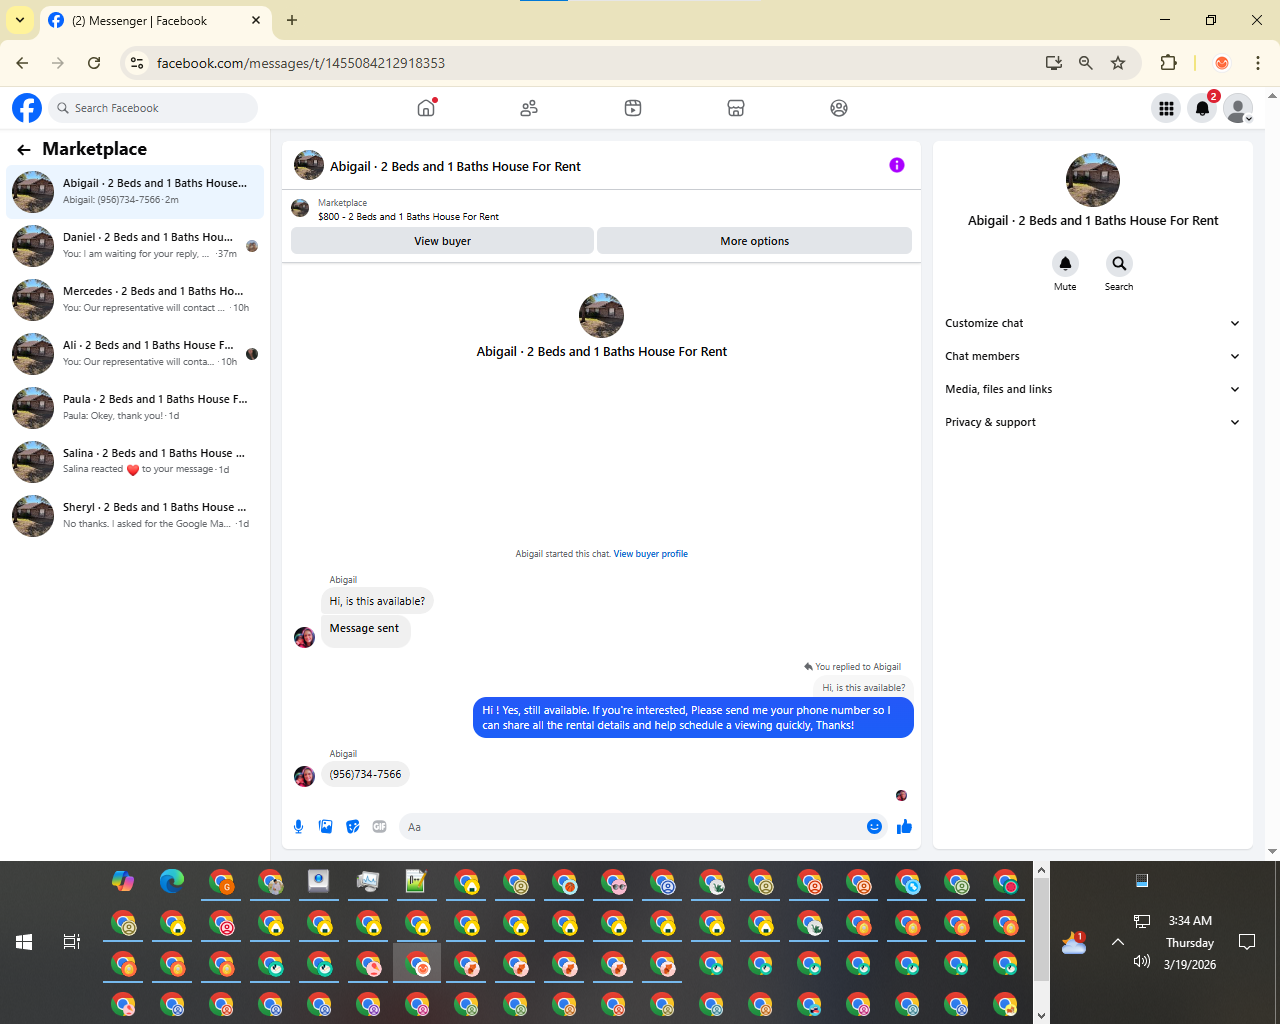
Task: Send a thumbs-up like
Action: (x=904, y=827)
